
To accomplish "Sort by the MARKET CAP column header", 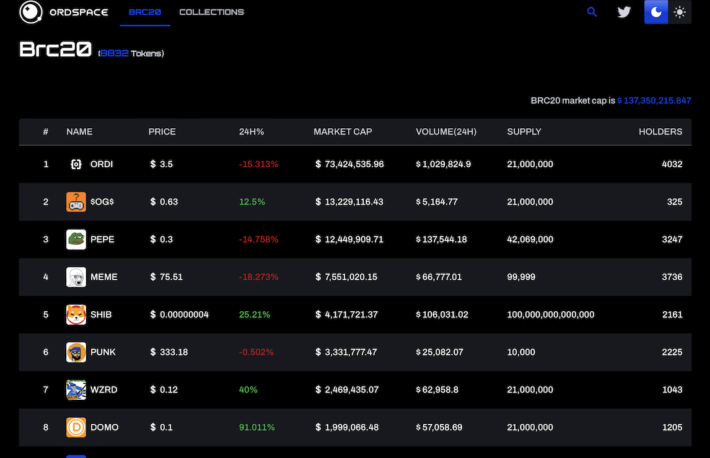I will (x=343, y=132).
